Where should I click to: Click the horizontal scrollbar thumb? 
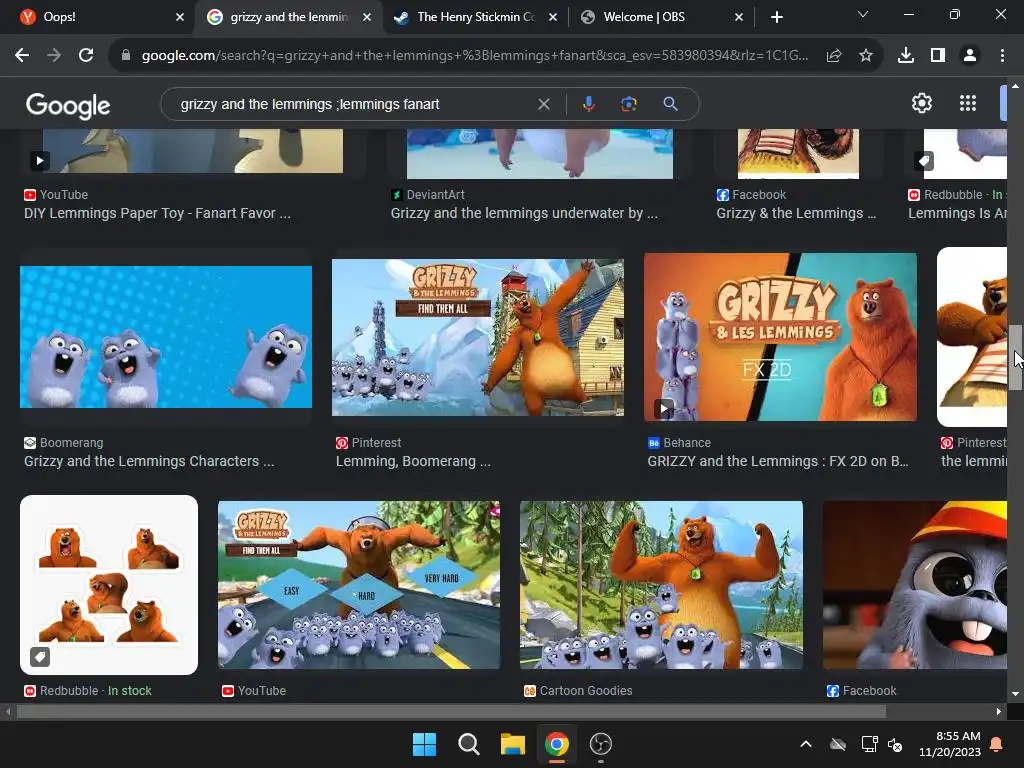click(x=451, y=712)
